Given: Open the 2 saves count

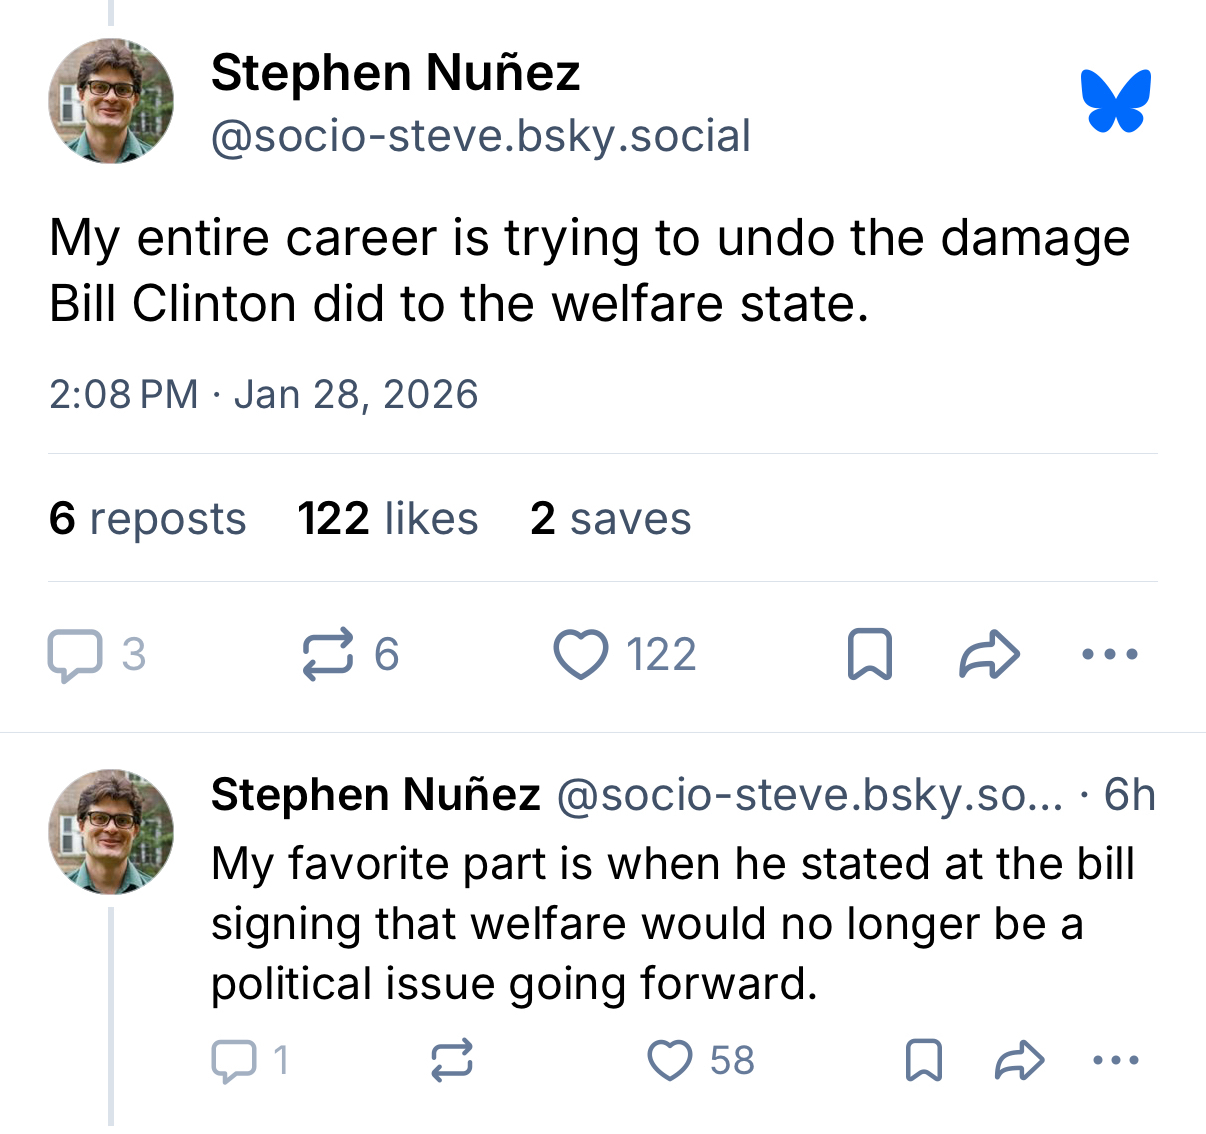Looking at the screenshot, I should click(x=610, y=519).
